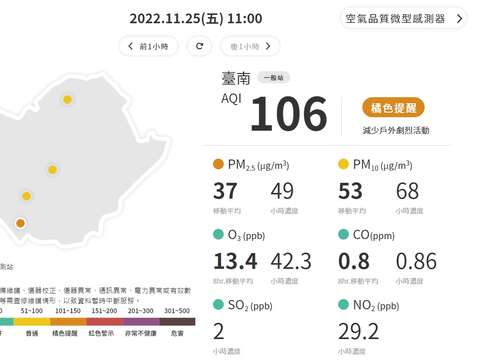
Task: Select the middle yellow station dot on map
Action: click(x=52, y=170)
